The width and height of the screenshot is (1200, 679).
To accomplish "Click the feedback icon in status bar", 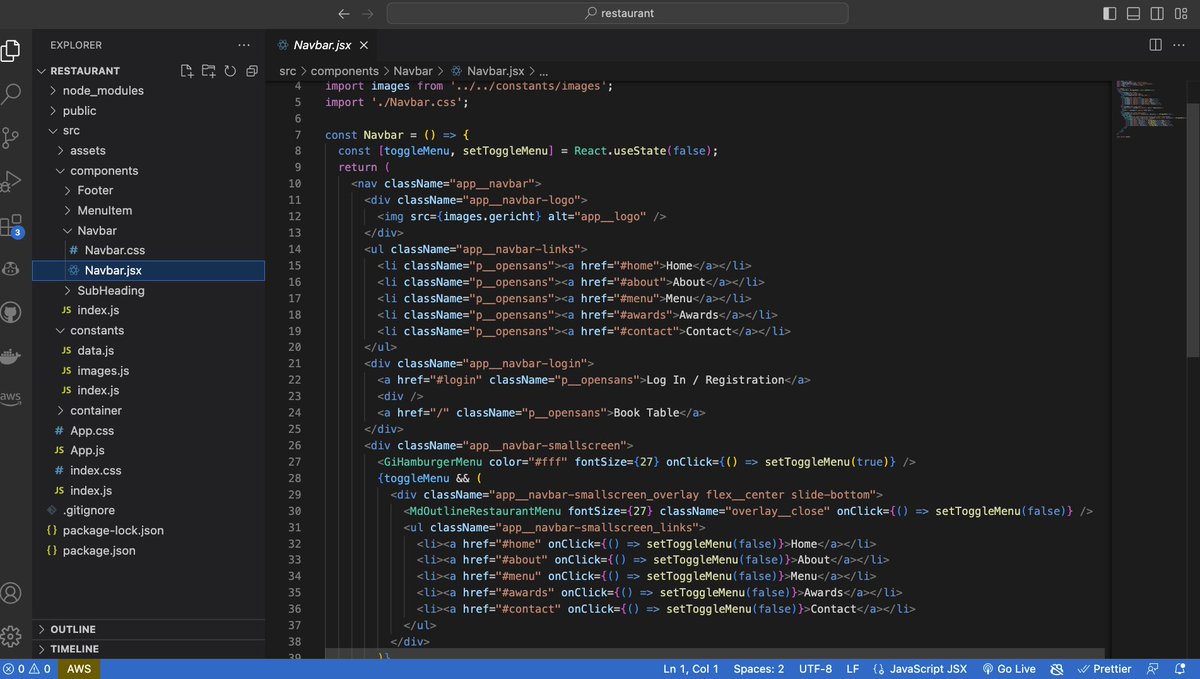I will tap(1153, 669).
